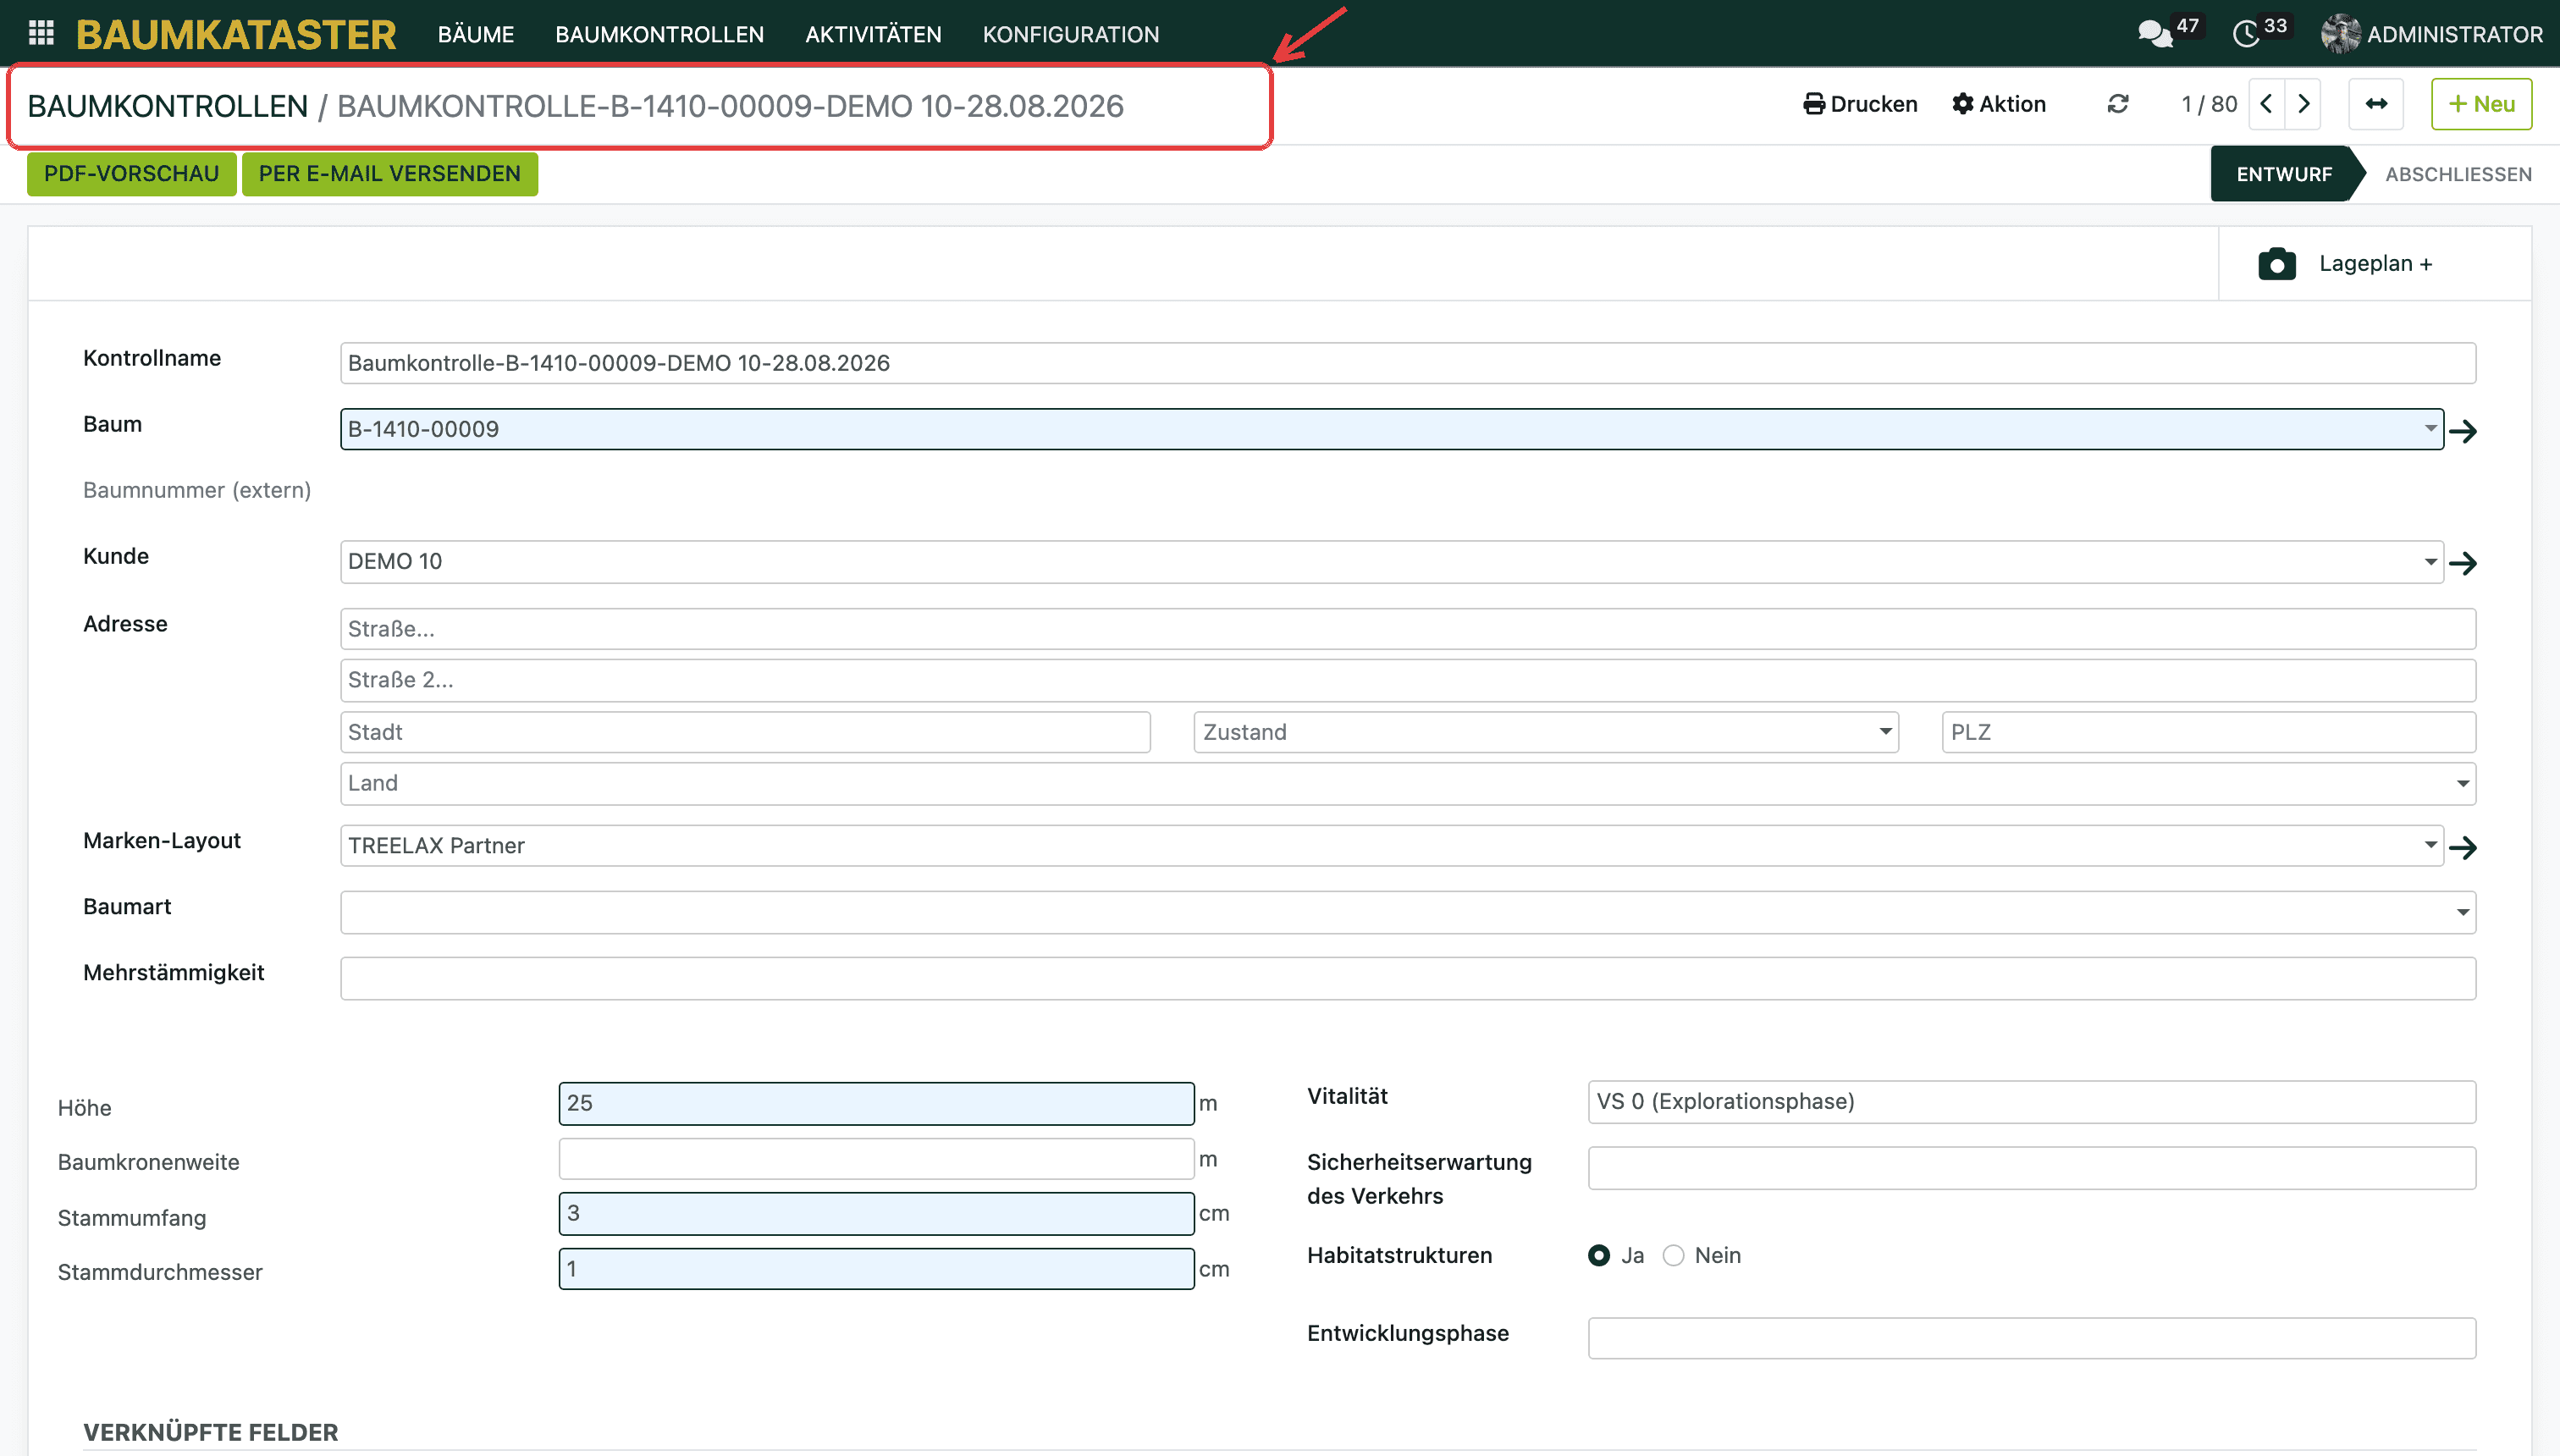This screenshot has height=1456, width=2560.
Task: Open the Bäume menu
Action: 476,34
